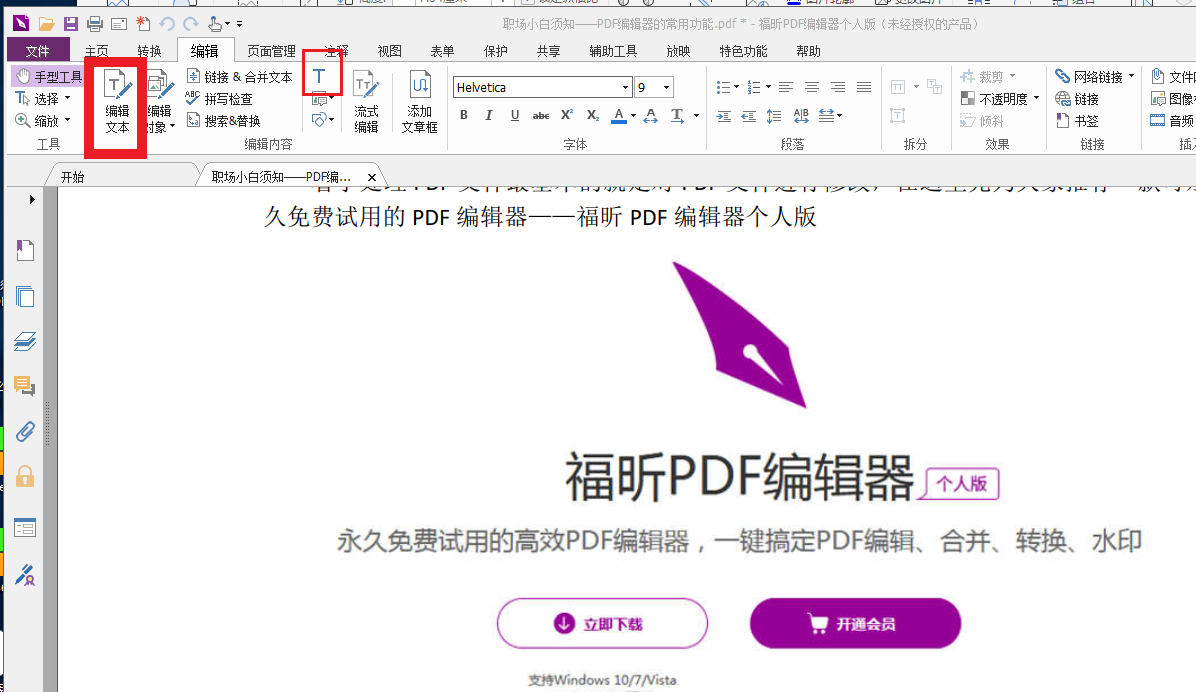Open the Security lock panel

pos(25,477)
